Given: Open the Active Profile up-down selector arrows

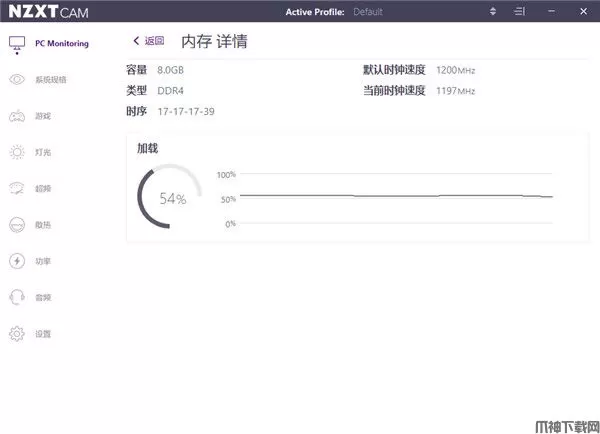Looking at the screenshot, I should point(493,11).
